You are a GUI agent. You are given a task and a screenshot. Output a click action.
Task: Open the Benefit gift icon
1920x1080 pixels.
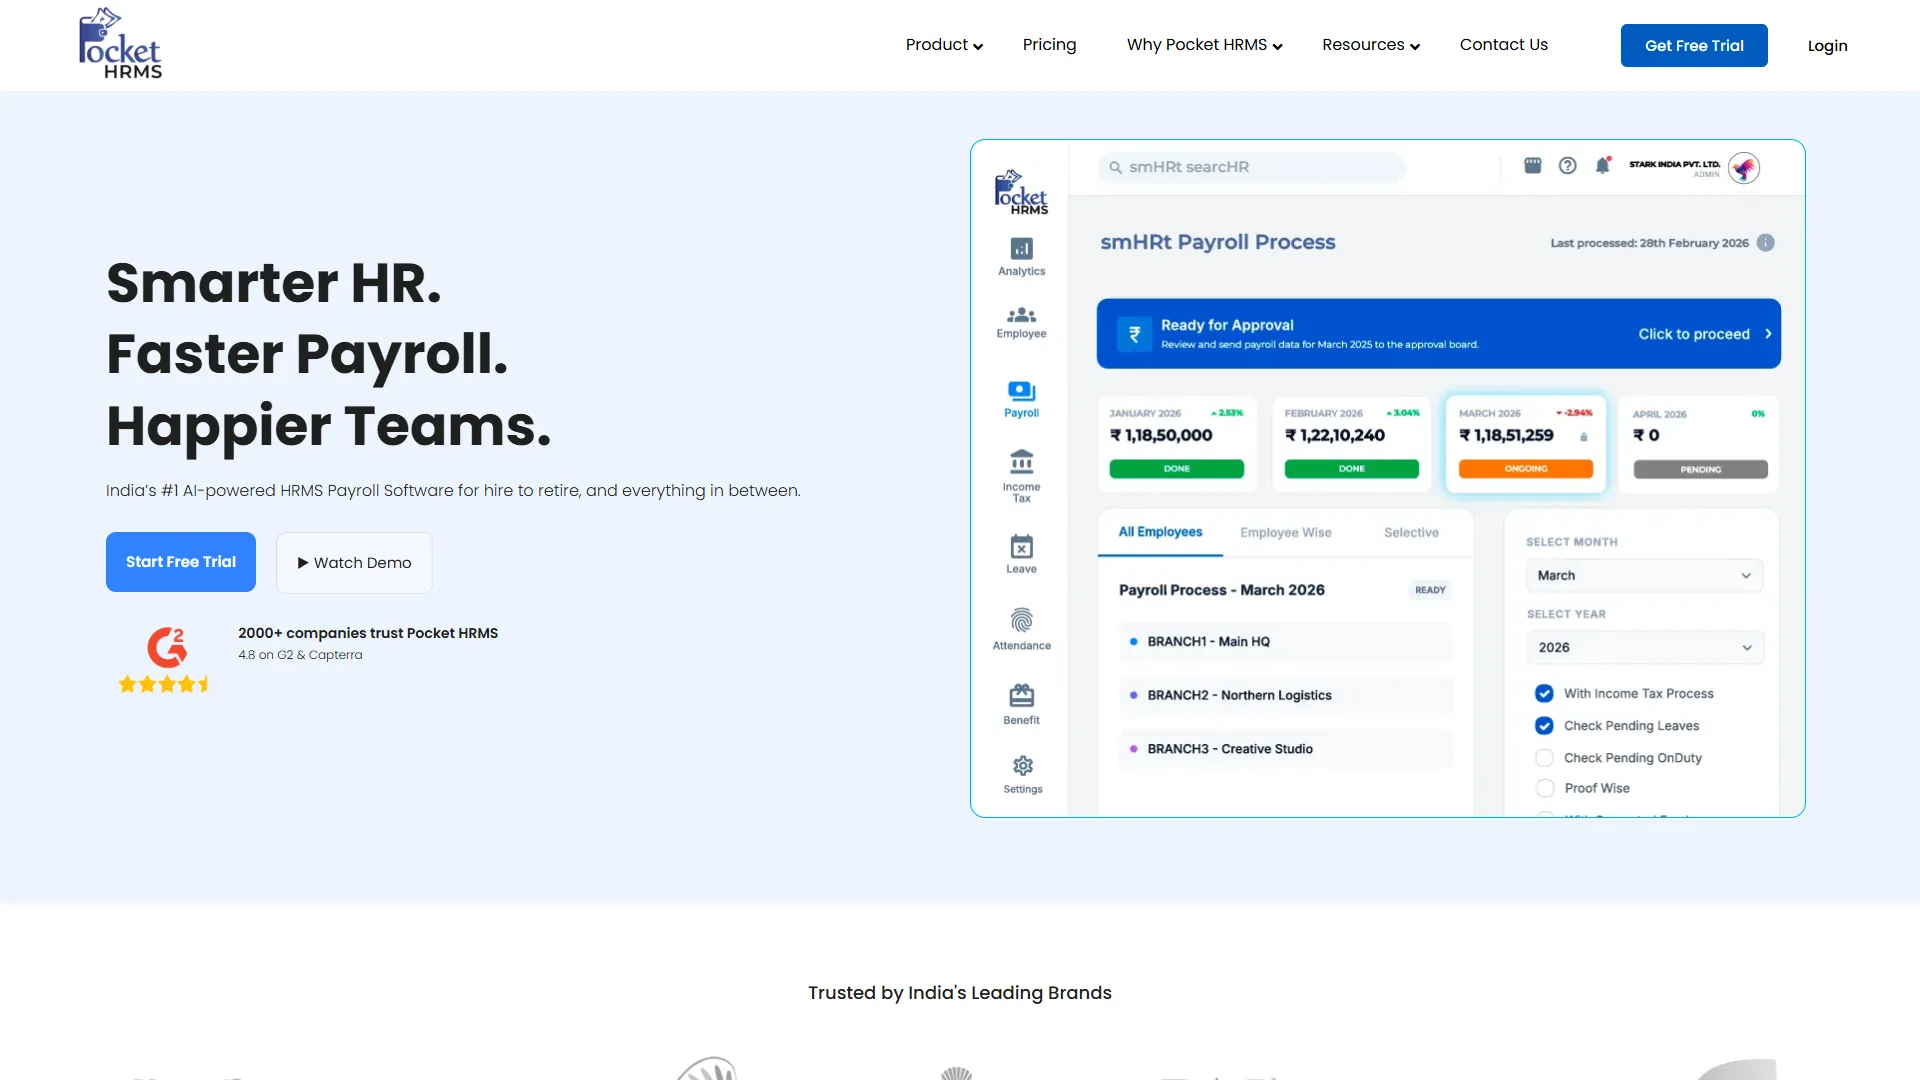pos(1021,695)
